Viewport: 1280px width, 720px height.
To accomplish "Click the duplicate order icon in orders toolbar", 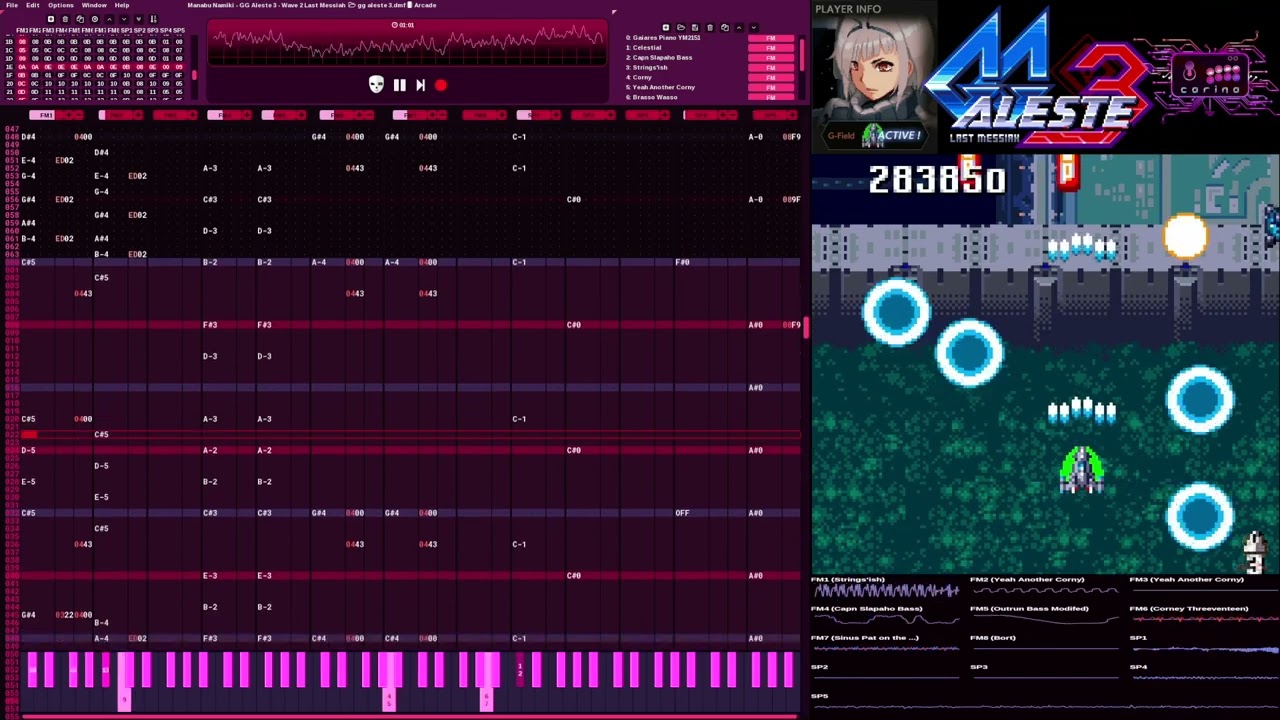I will click(80, 19).
